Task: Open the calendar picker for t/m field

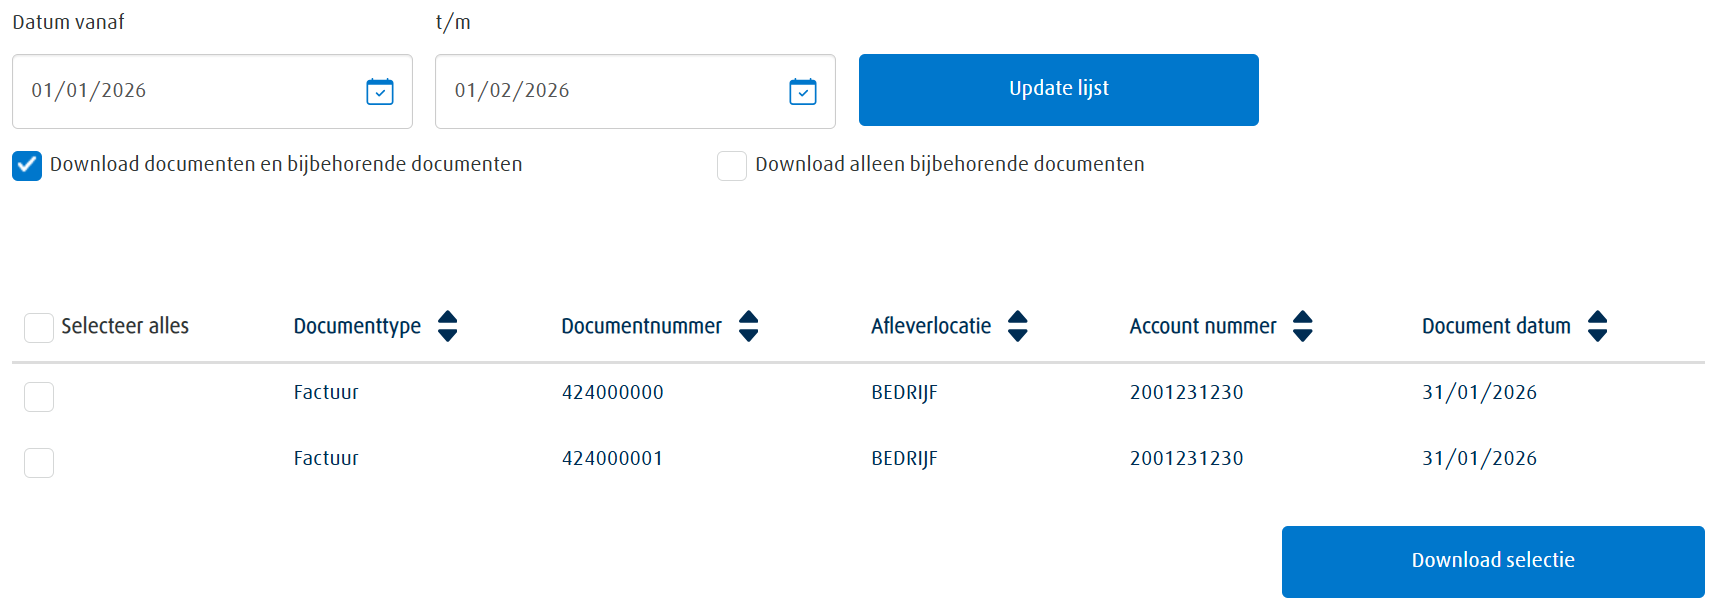Action: [802, 91]
